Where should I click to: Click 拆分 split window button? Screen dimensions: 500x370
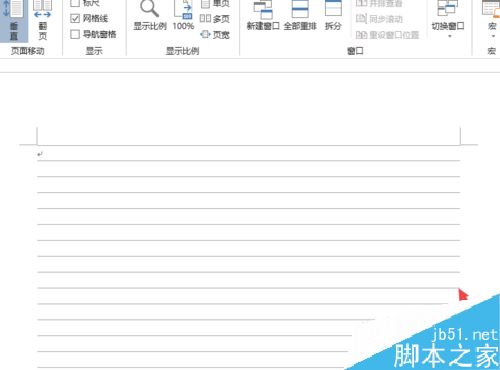pos(333,16)
